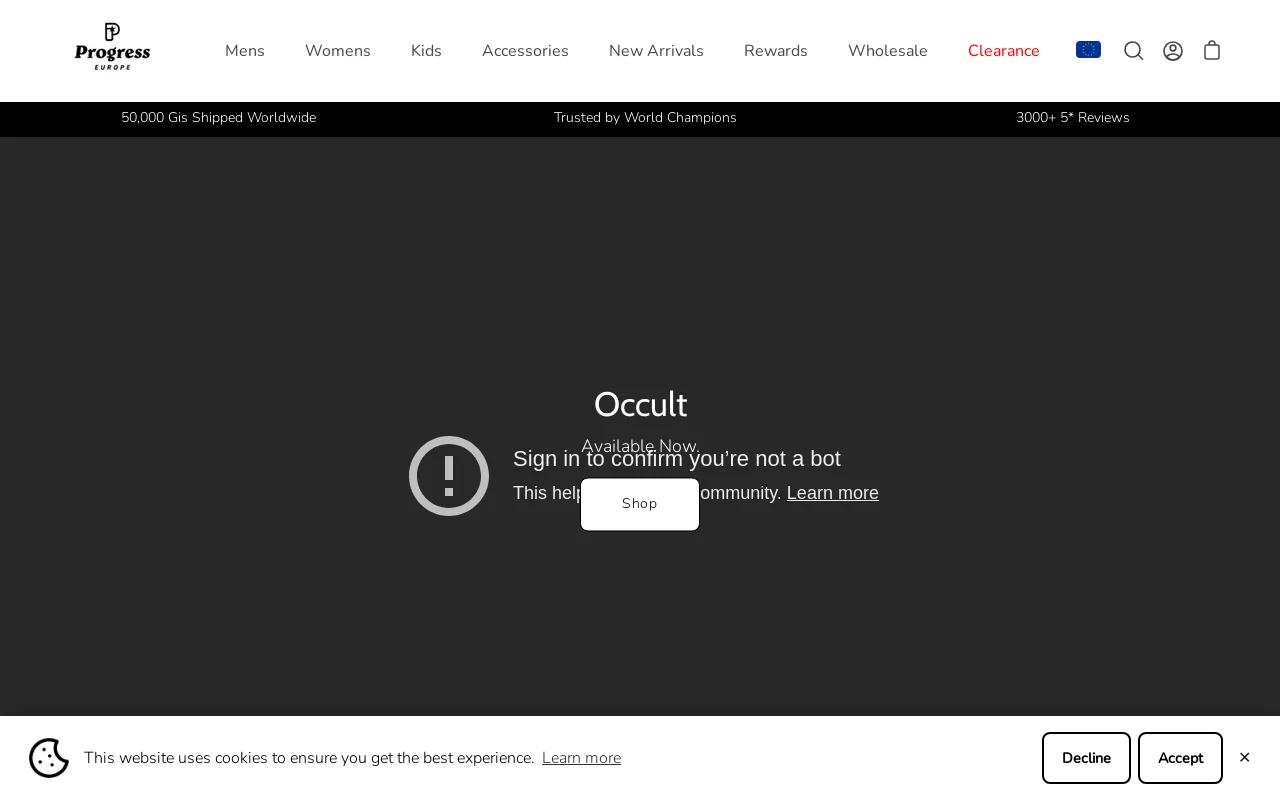1280x800 pixels.
Task: Click Learn more in cookie banner
Action: [581, 758]
